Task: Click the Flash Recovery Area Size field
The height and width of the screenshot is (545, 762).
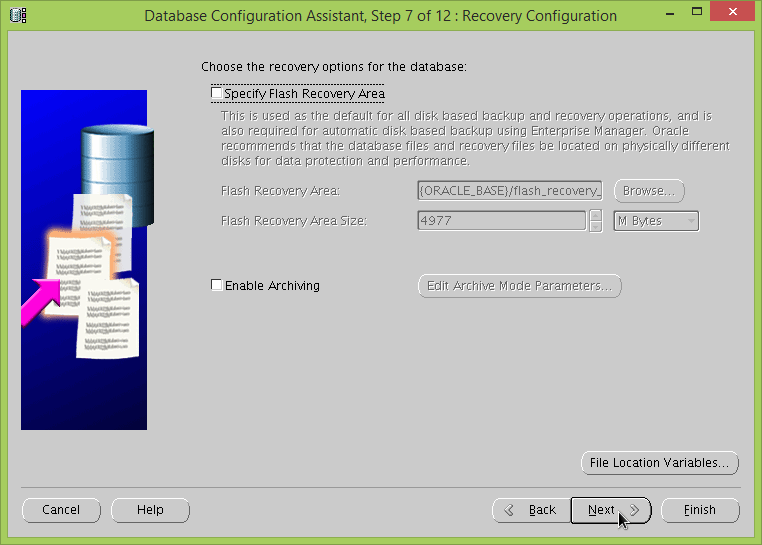Action: (501, 221)
